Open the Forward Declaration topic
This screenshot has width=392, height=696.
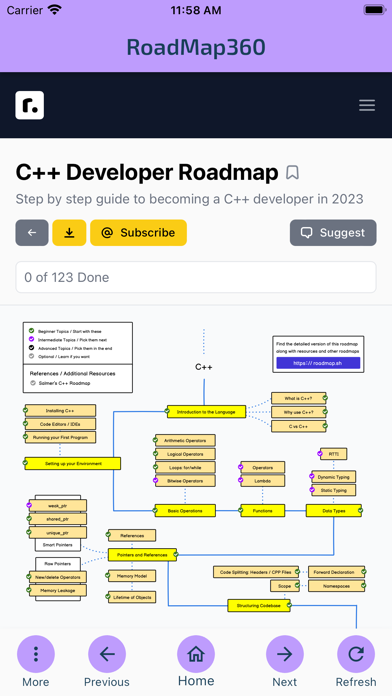point(337,572)
